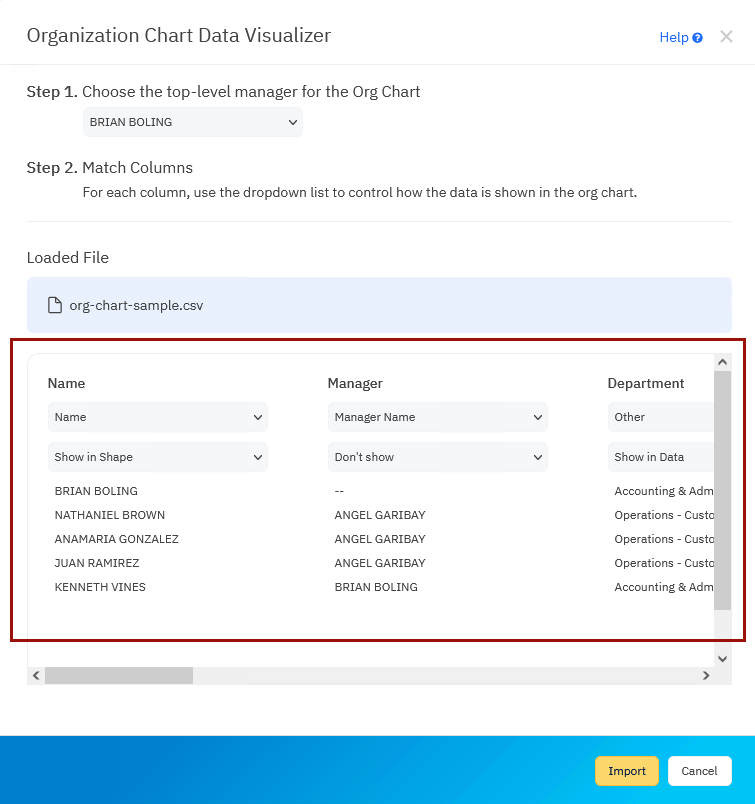Select the org-chart-sample.csv loaded file entry

point(380,305)
